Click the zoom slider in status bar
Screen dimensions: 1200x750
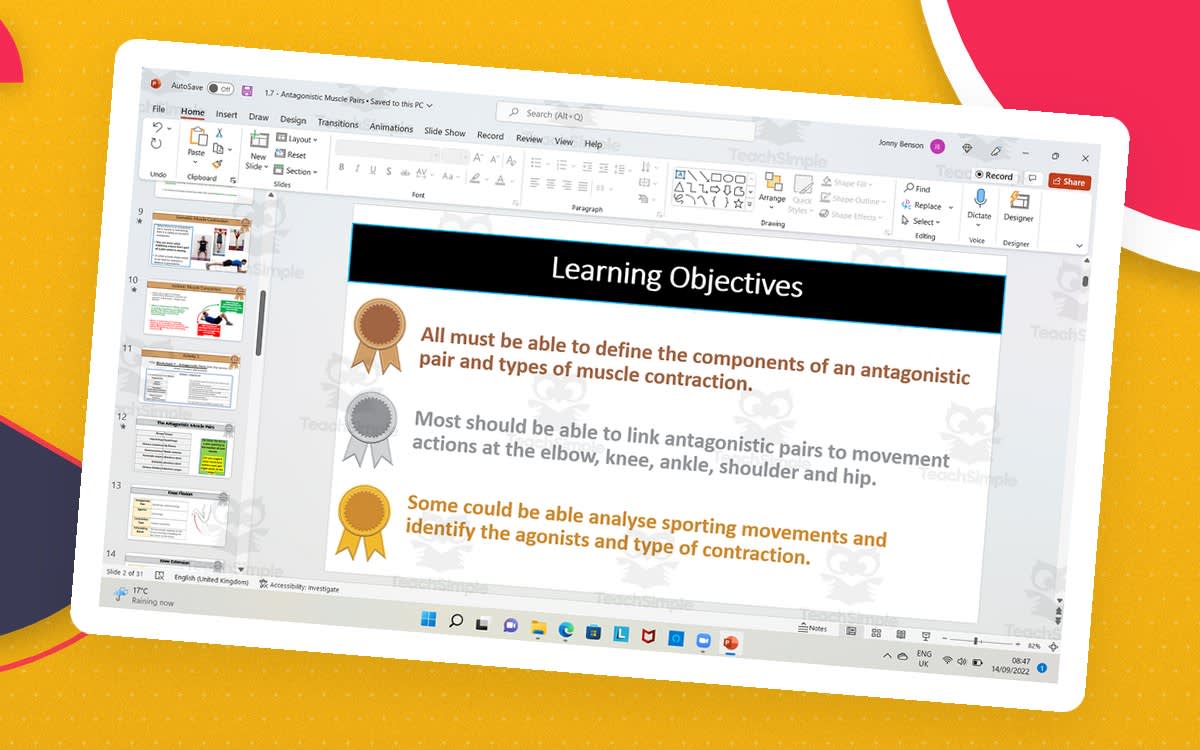(x=981, y=641)
